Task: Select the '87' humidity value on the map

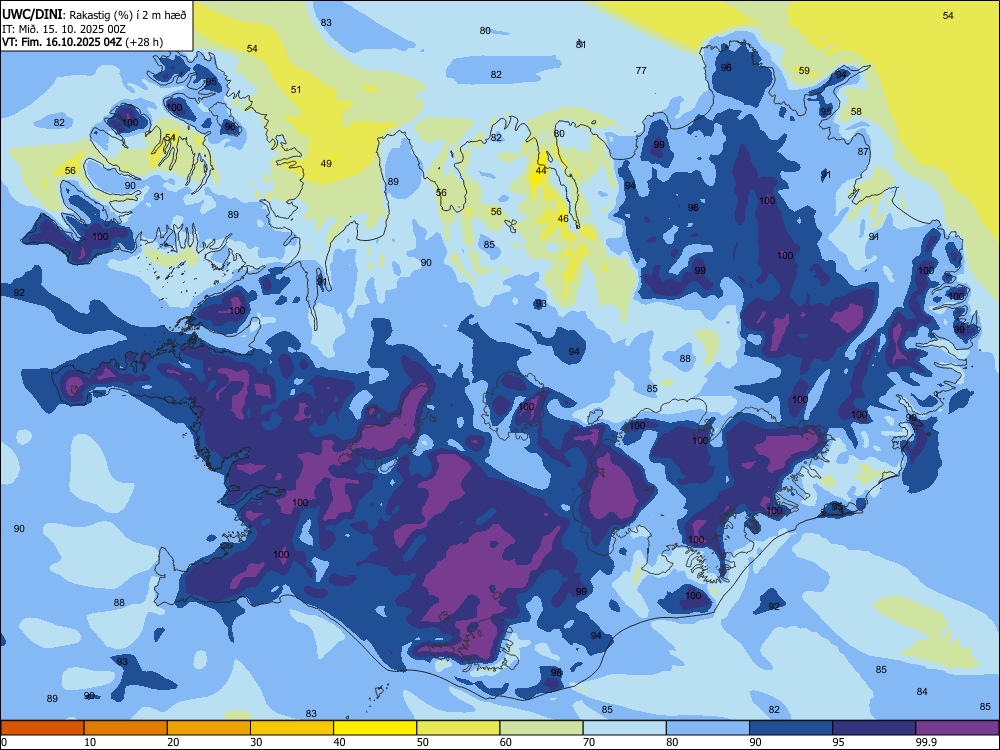Action: pyautogui.click(x=863, y=151)
